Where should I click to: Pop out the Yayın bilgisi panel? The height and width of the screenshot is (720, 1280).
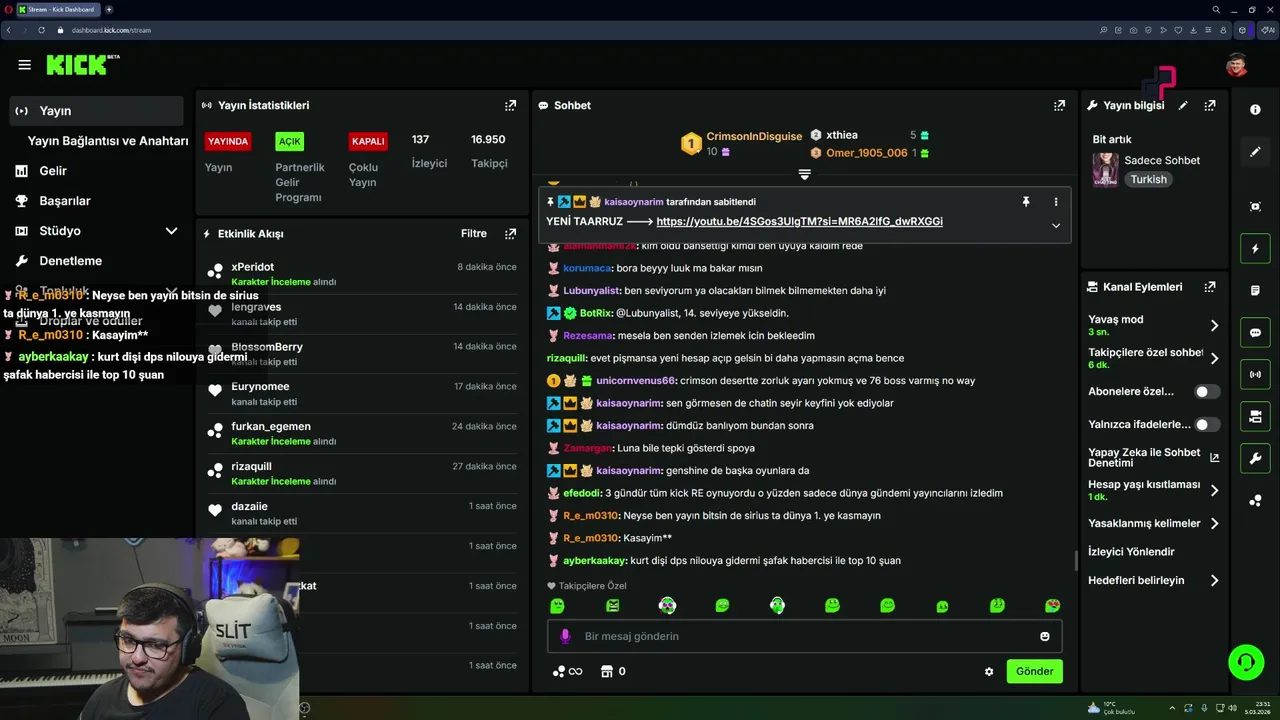pyautogui.click(x=1210, y=105)
